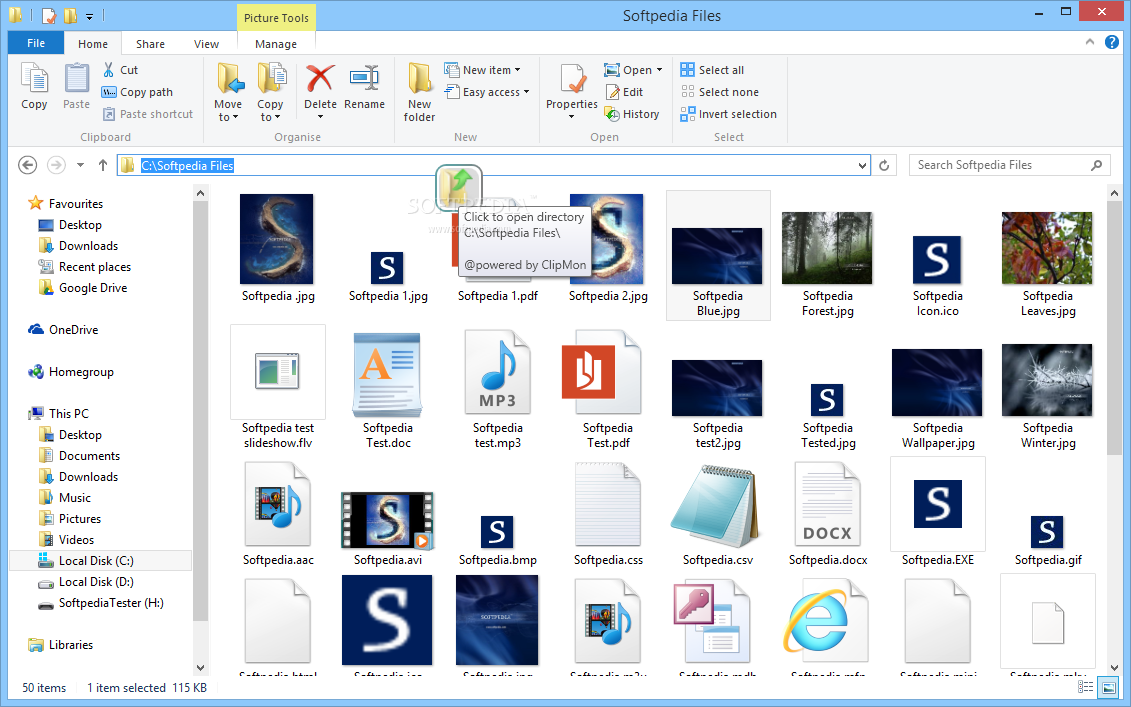This screenshot has width=1131, height=707.
Task: Select the Softpedia.avi video file
Action: point(388,528)
